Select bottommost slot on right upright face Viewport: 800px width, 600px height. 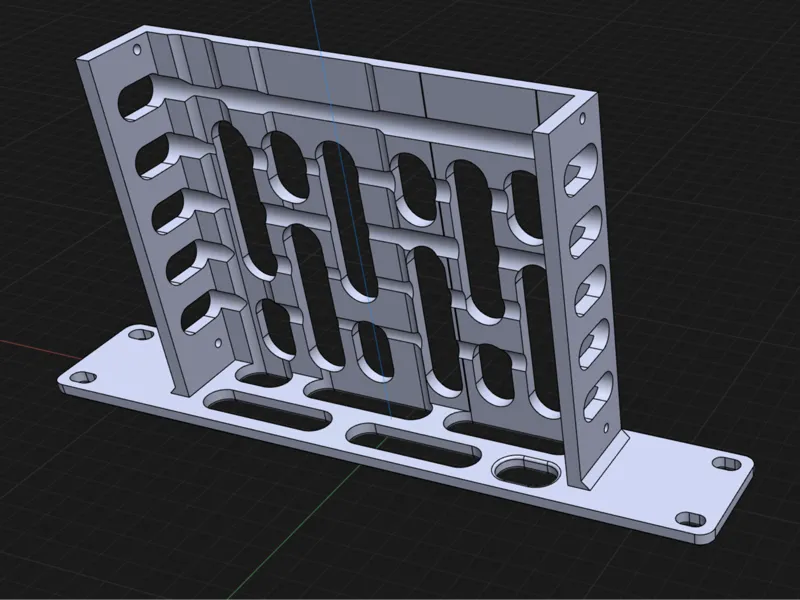598,397
